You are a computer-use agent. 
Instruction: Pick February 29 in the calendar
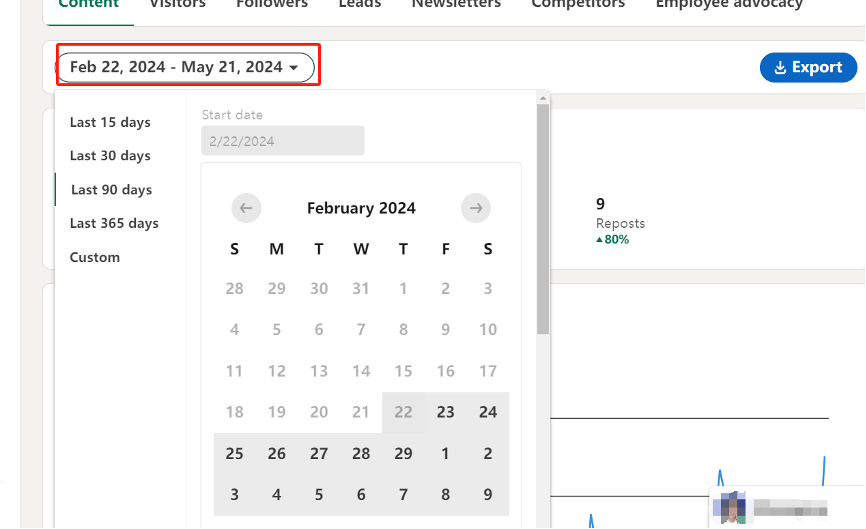click(403, 453)
